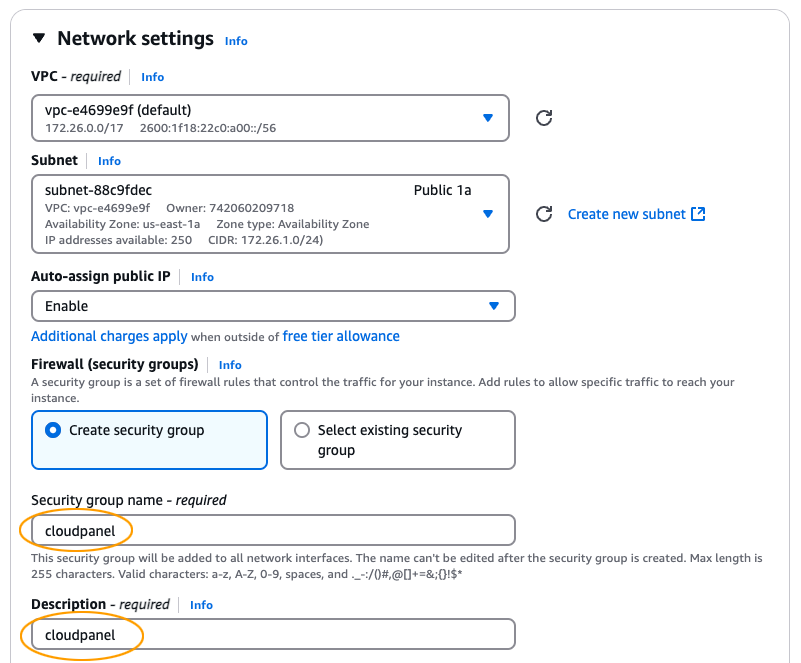Click Info next to Firewall security groups
Image resolution: width=801 pixels, height=663 pixels.
point(230,364)
